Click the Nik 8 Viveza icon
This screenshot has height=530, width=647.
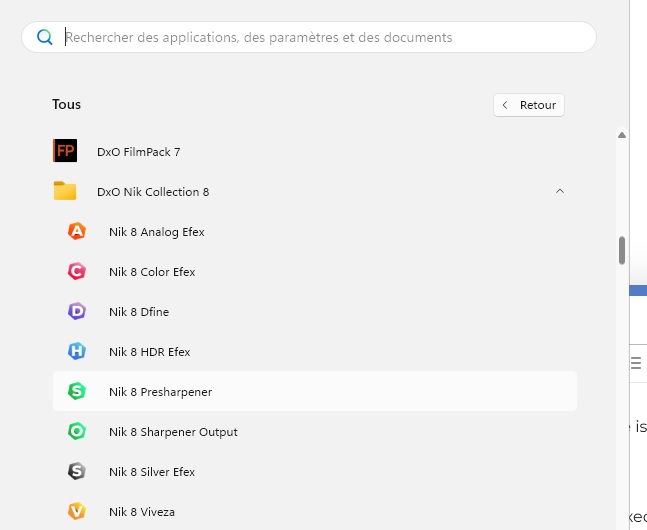(x=77, y=511)
